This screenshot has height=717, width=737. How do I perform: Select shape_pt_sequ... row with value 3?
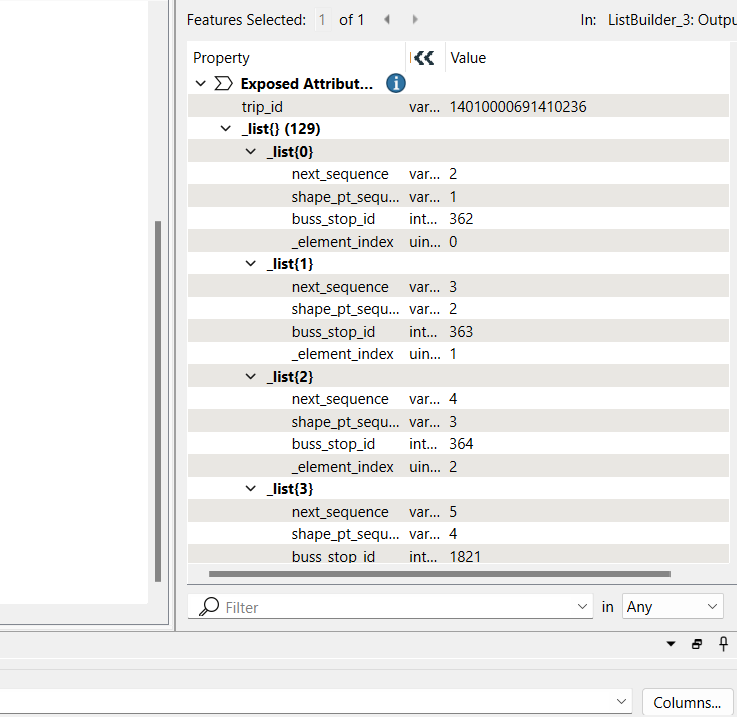point(458,422)
